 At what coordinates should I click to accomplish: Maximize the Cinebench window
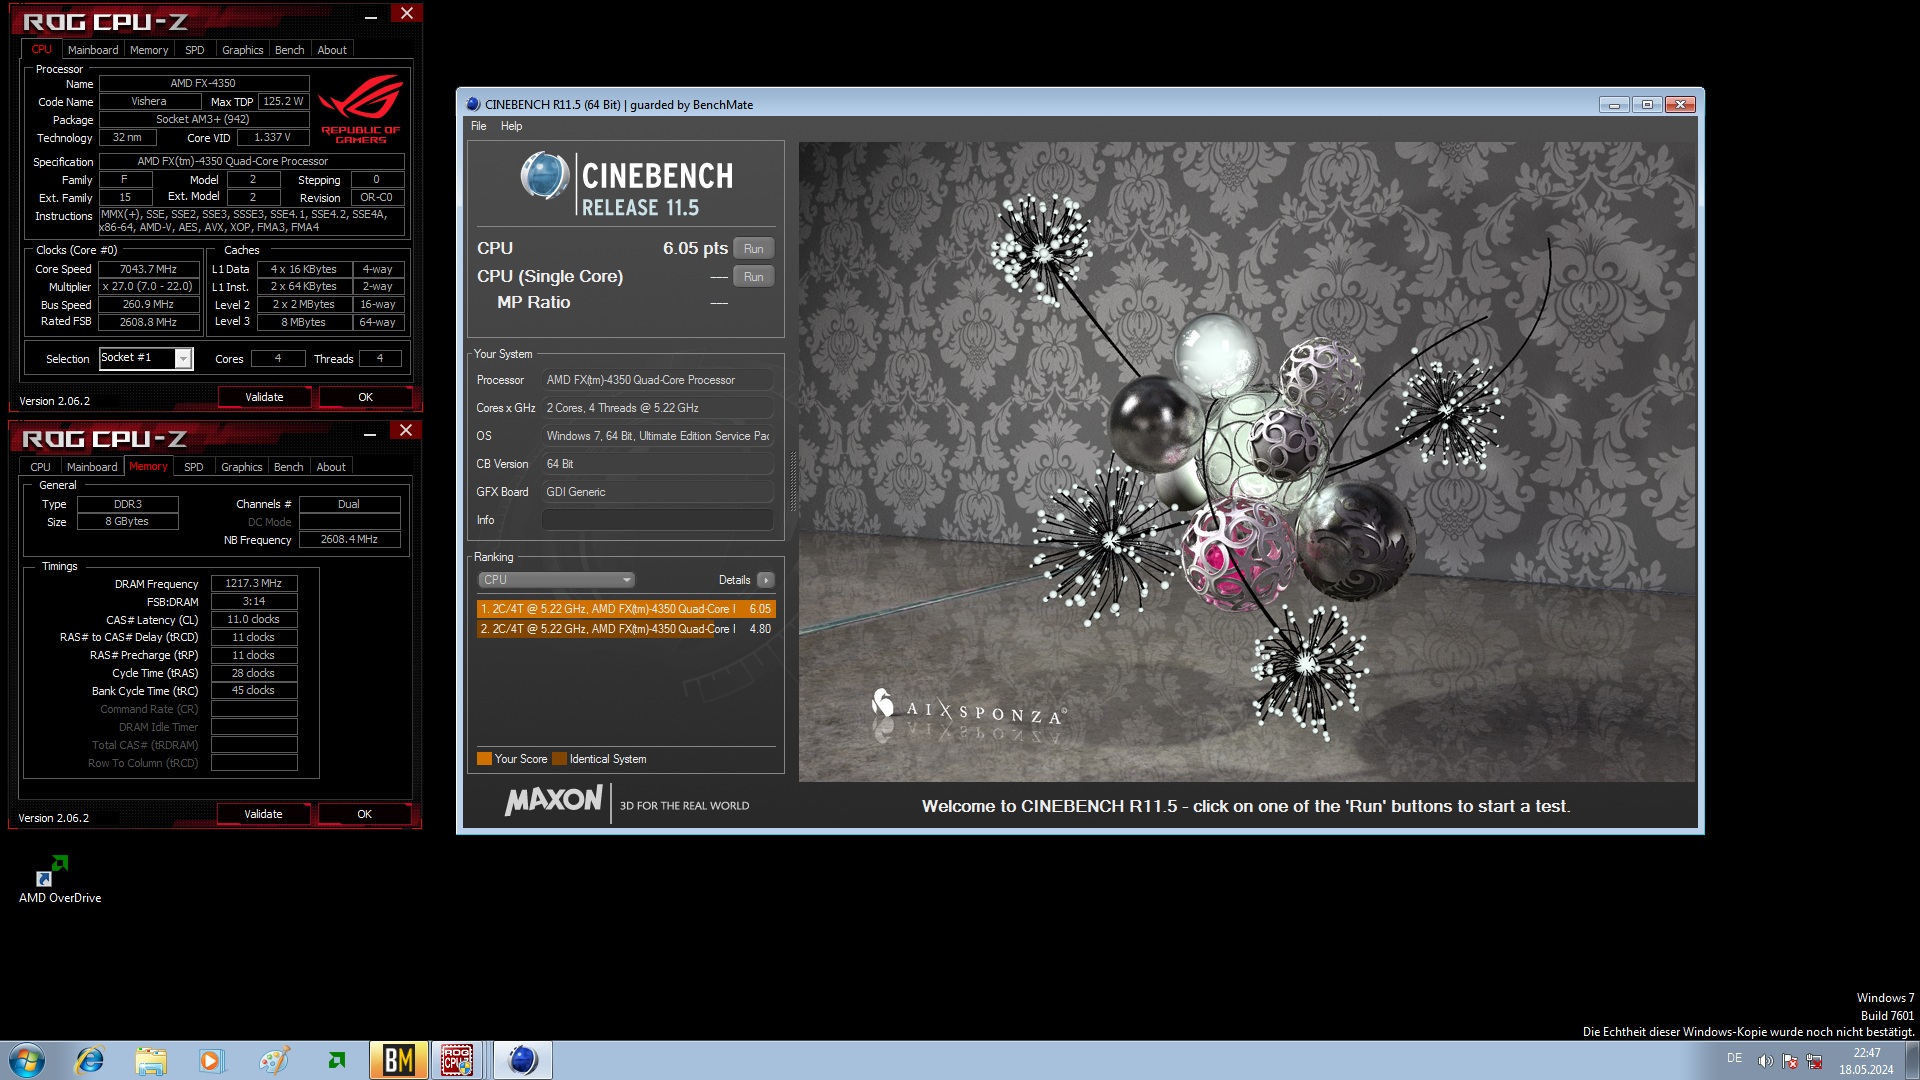(x=1647, y=105)
